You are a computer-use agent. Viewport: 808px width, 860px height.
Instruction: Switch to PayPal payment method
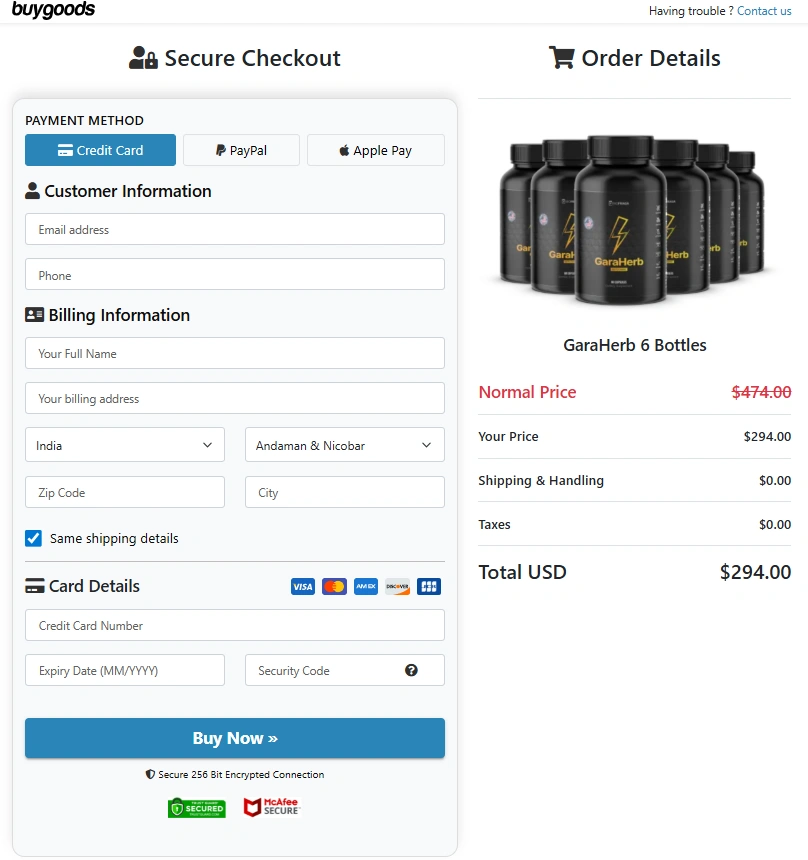pos(241,150)
